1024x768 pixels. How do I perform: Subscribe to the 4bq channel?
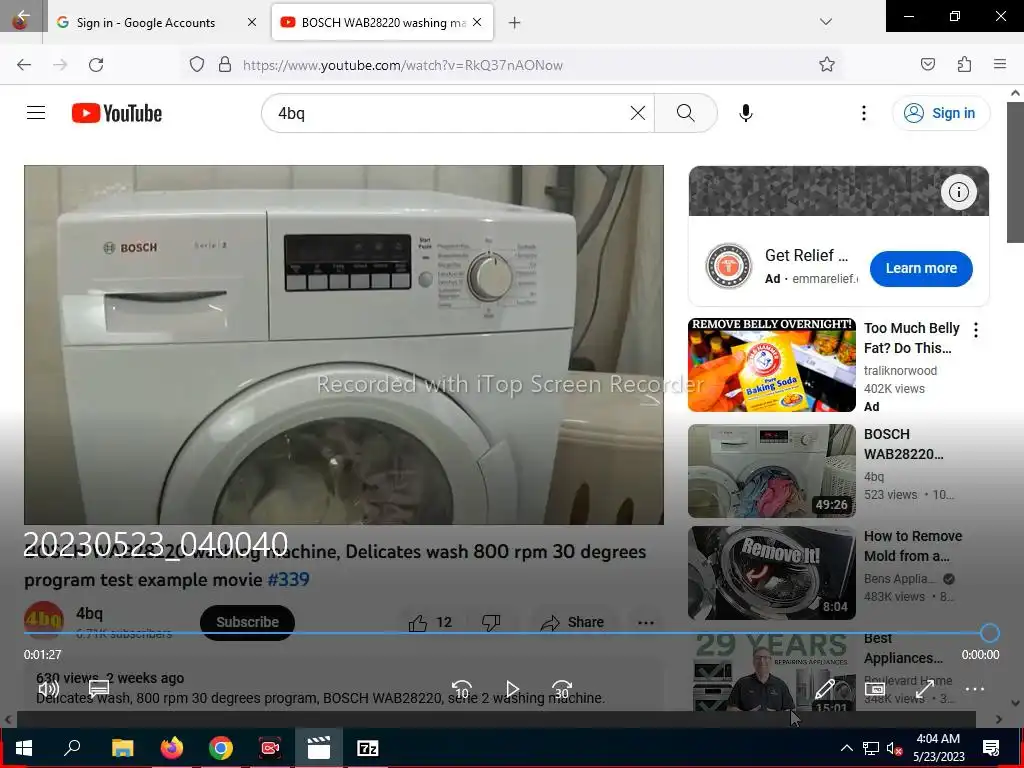click(x=247, y=622)
